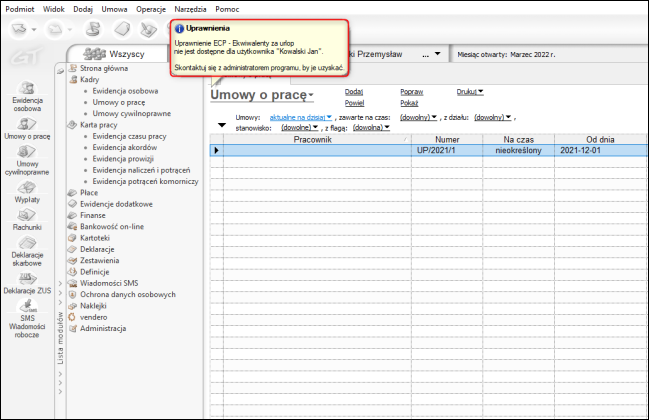Sort by Pracownik column header
Image resolution: width=649 pixels, height=420 pixels.
pyautogui.click(x=312, y=139)
